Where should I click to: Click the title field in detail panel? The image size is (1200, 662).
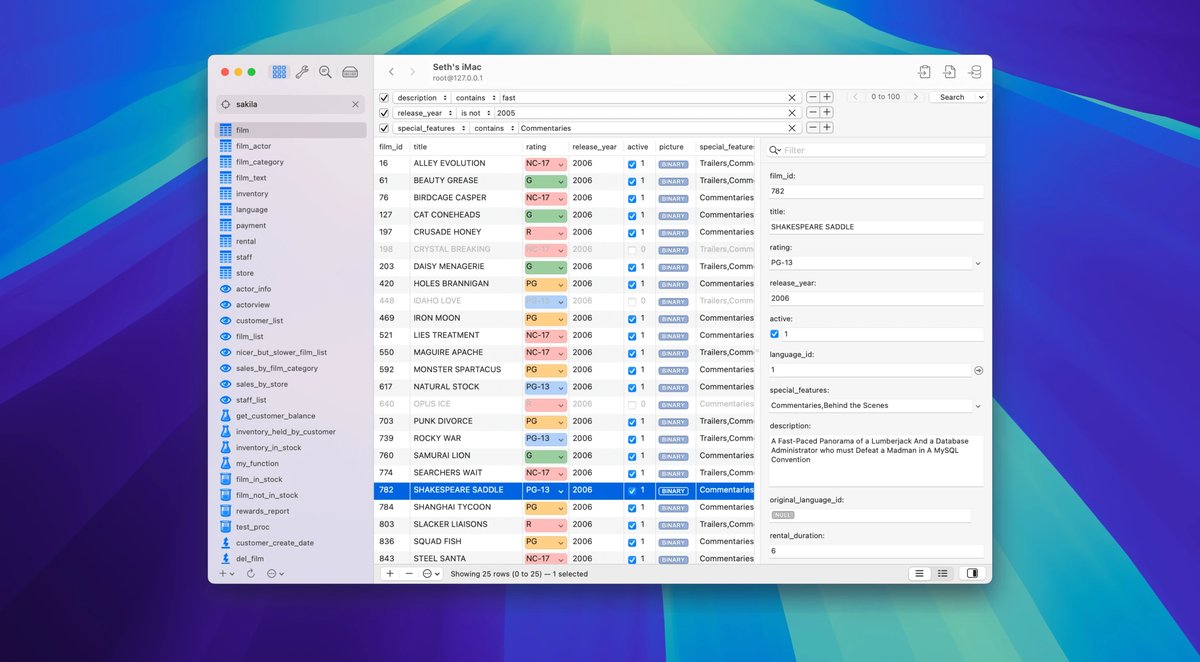(875, 227)
